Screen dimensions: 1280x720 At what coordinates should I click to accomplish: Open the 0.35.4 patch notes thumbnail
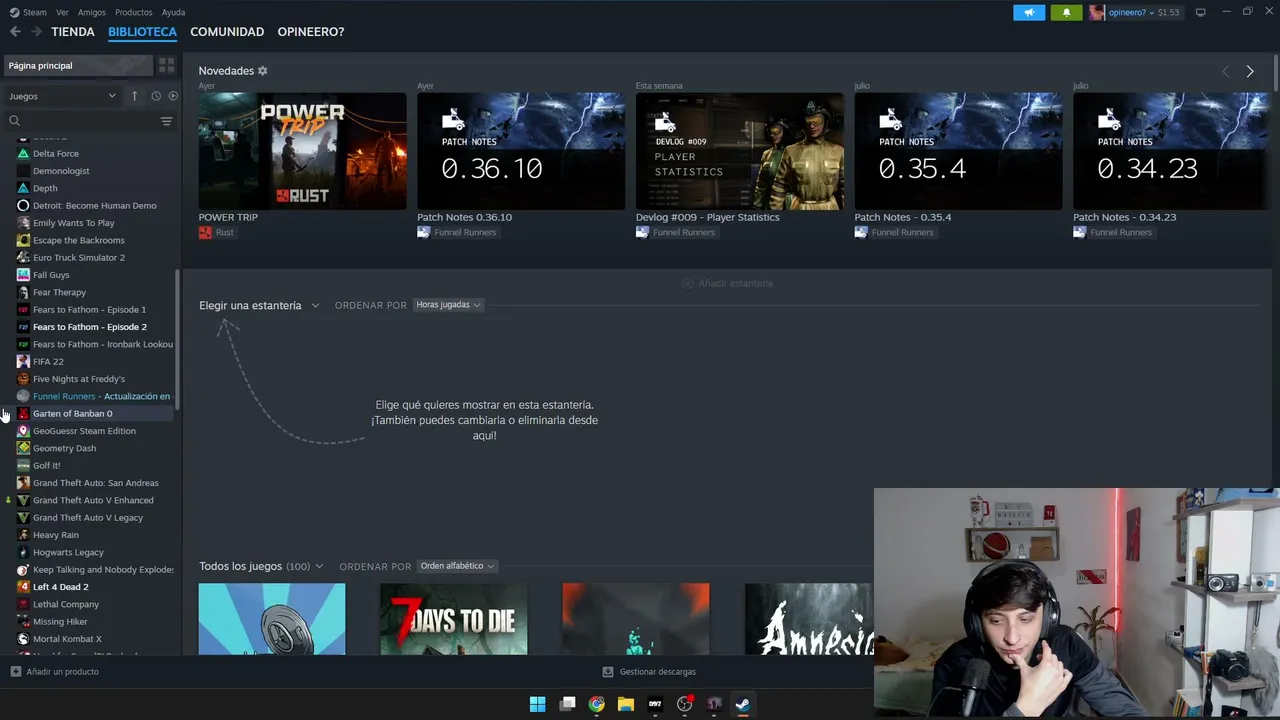[958, 151]
